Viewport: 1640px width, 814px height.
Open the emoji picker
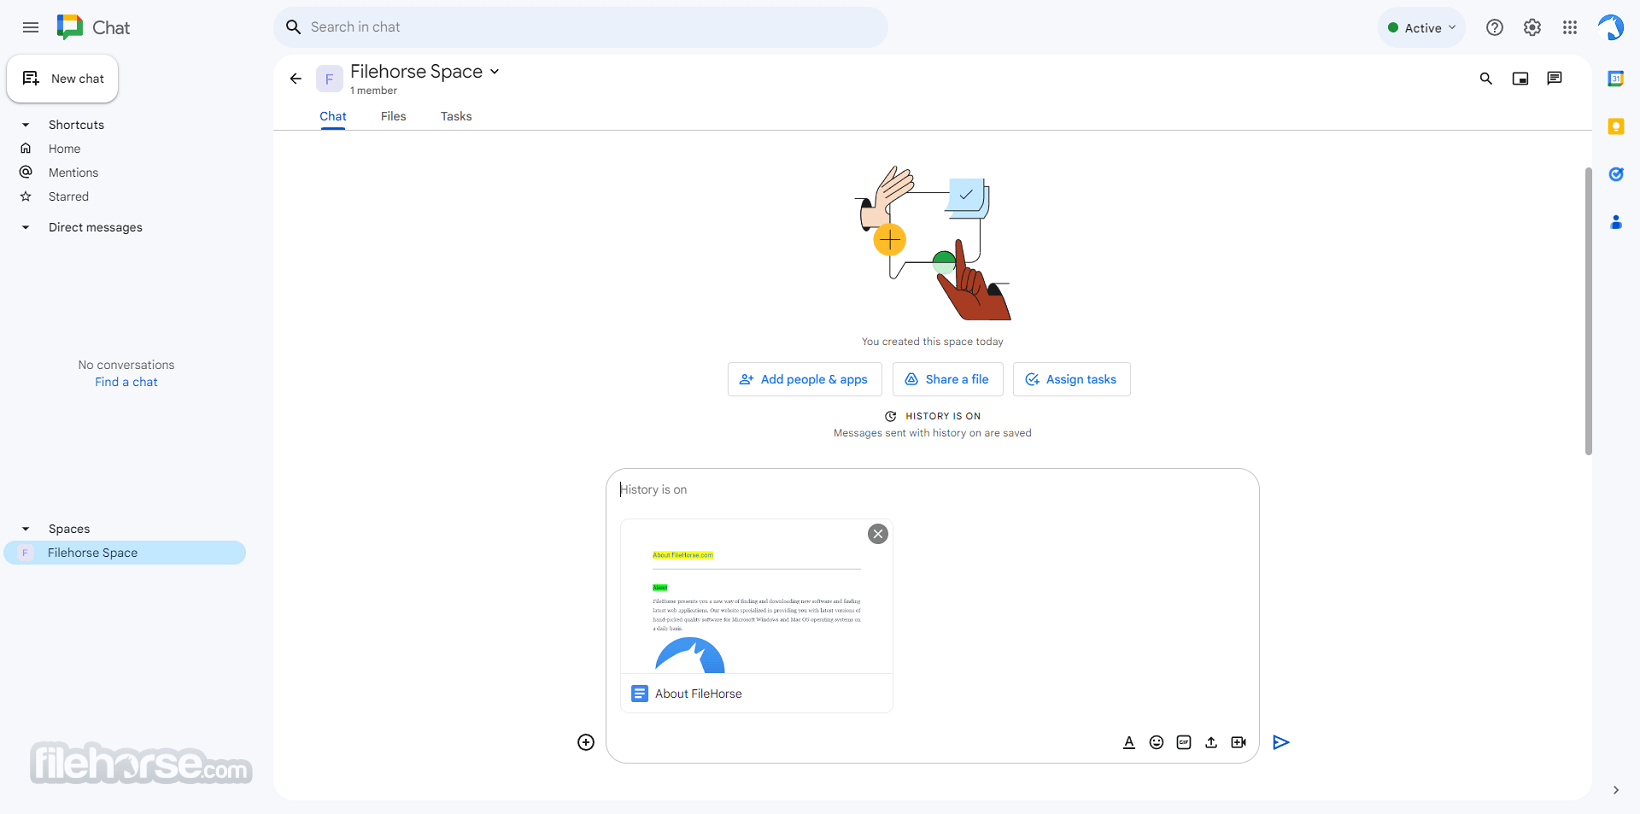pyautogui.click(x=1156, y=742)
